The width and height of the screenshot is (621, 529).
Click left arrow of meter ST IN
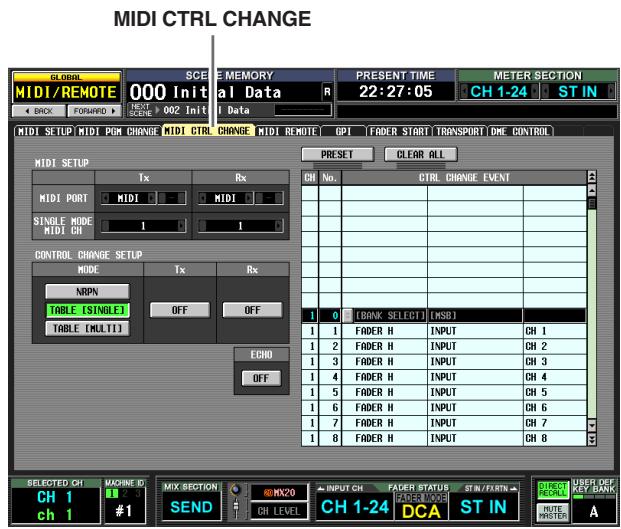545,92
